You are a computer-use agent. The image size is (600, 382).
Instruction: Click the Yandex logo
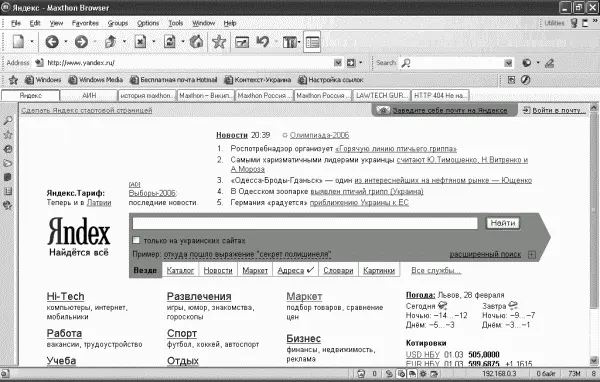pyautogui.click(x=79, y=231)
